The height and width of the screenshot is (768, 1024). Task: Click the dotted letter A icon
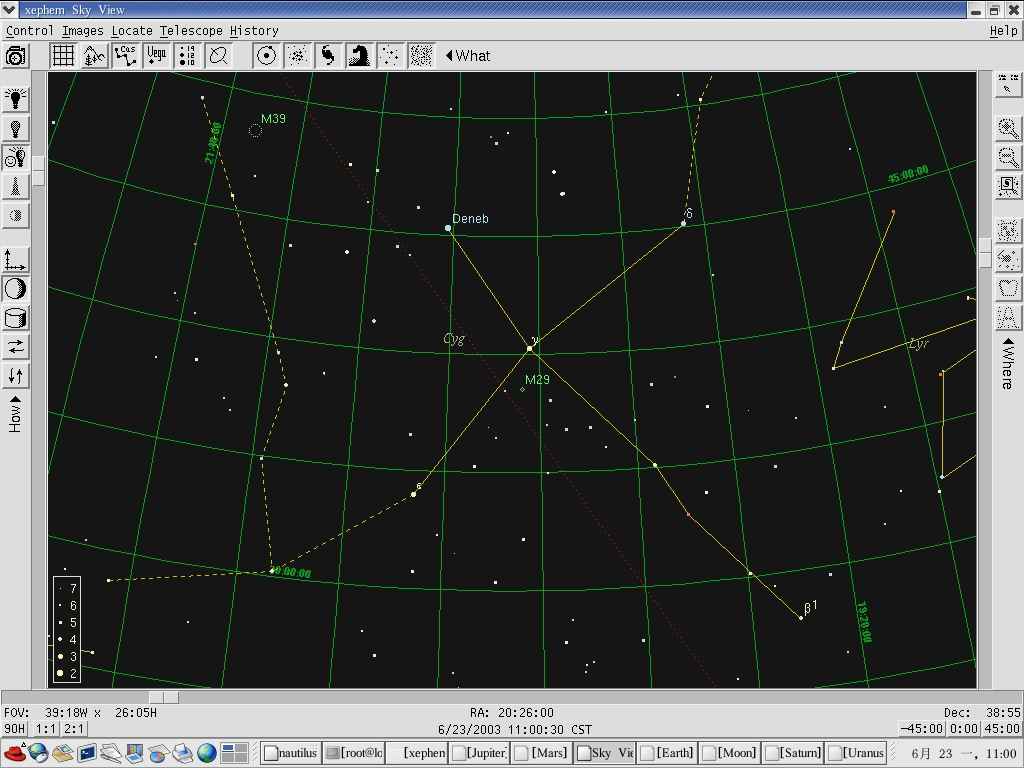click(1008, 318)
